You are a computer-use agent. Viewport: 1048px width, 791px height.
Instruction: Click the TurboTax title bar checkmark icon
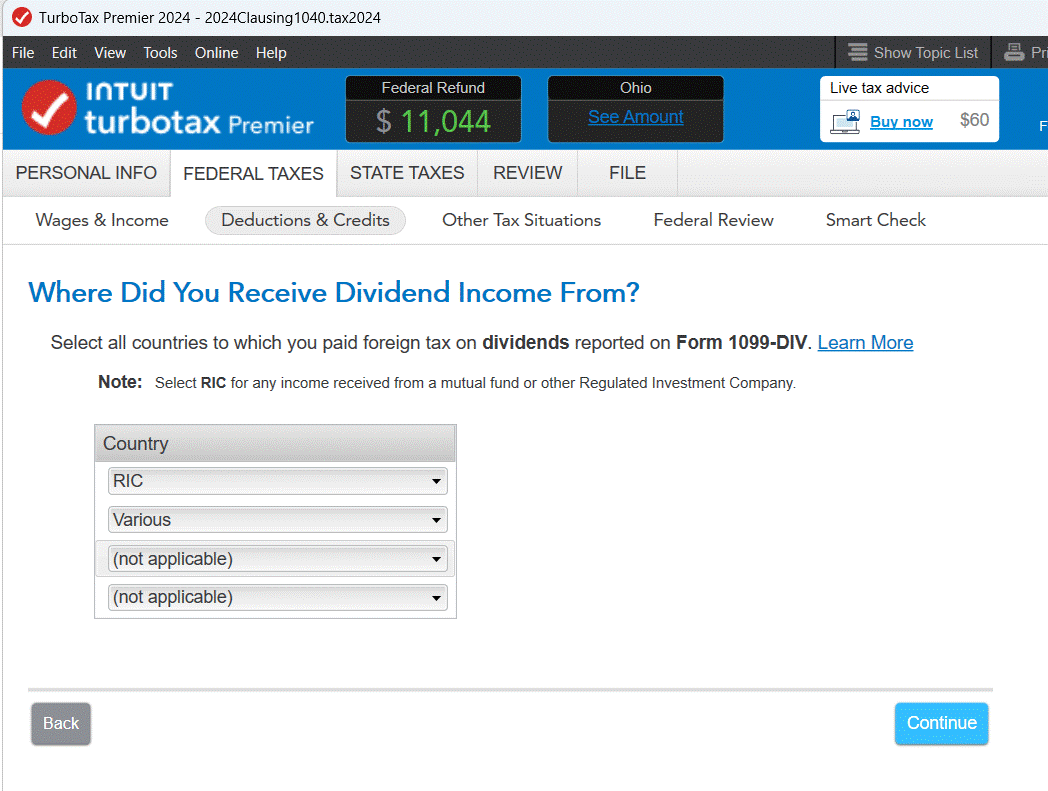tap(21, 17)
